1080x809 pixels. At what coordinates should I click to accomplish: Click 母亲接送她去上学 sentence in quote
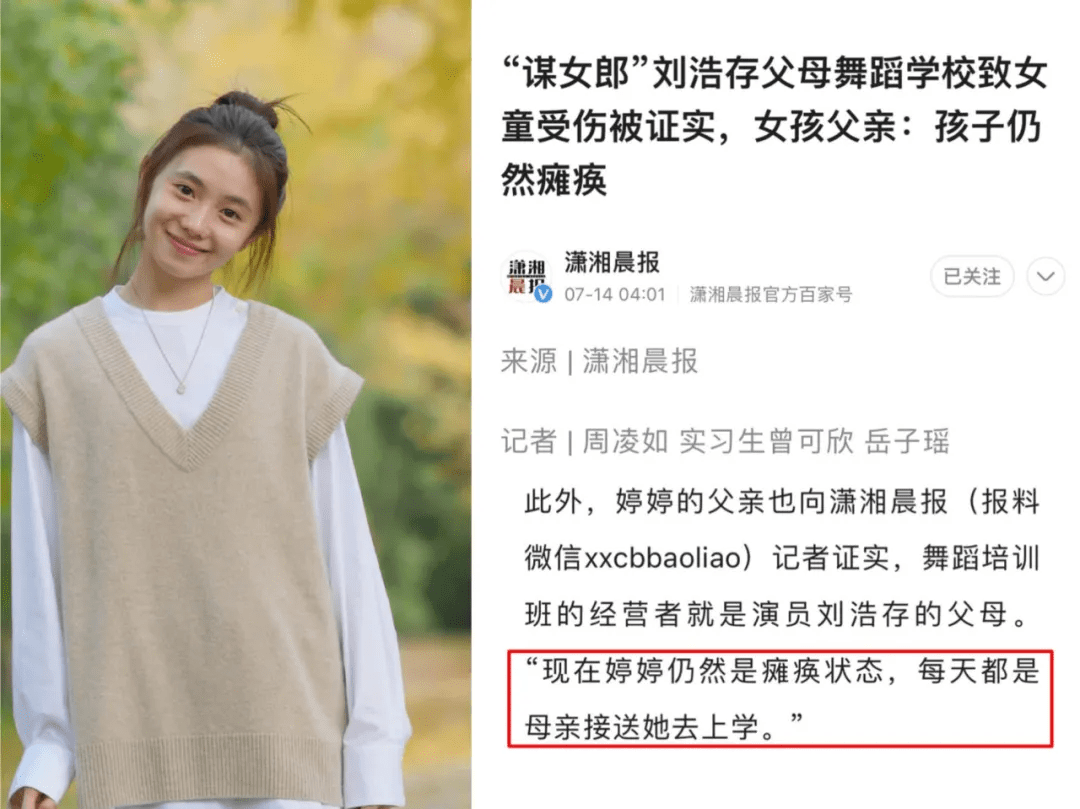point(643,727)
